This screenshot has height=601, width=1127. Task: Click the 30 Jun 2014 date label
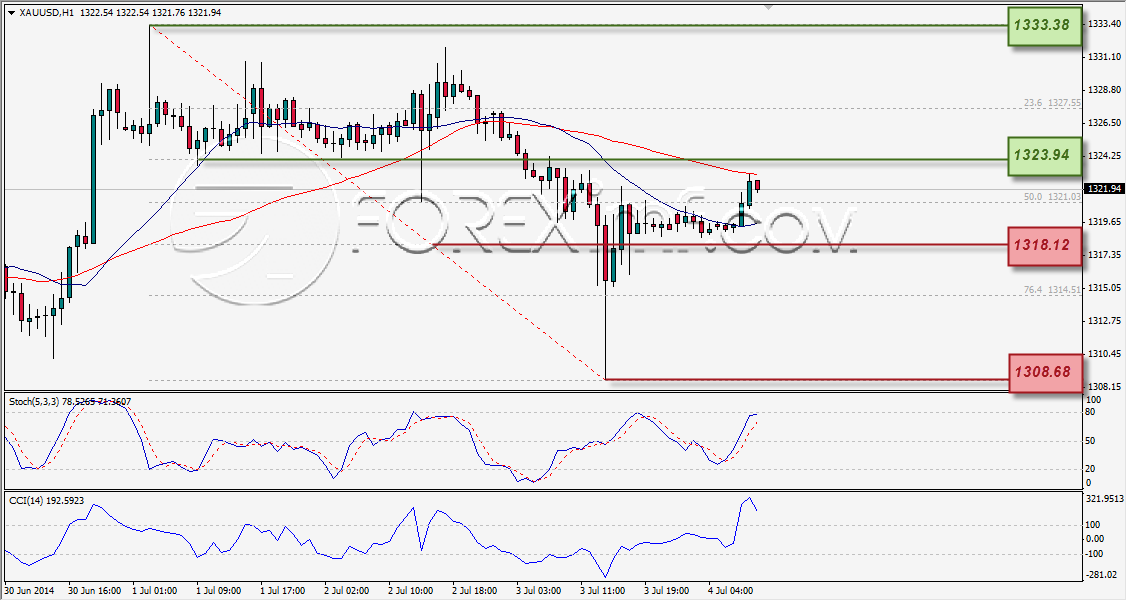[29, 590]
